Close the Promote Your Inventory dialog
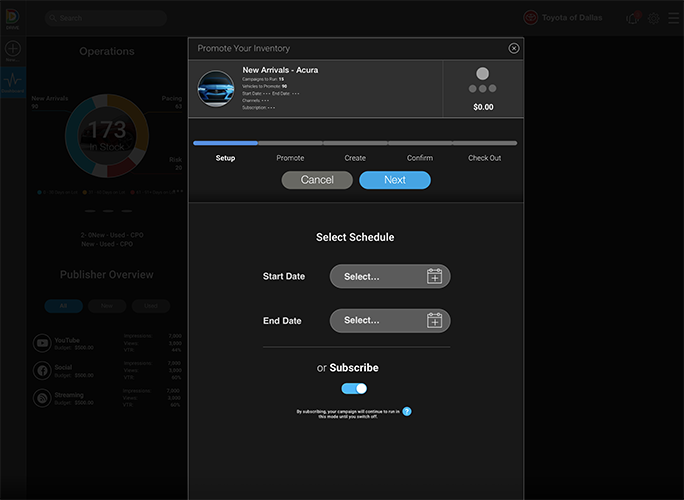 click(x=514, y=48)
